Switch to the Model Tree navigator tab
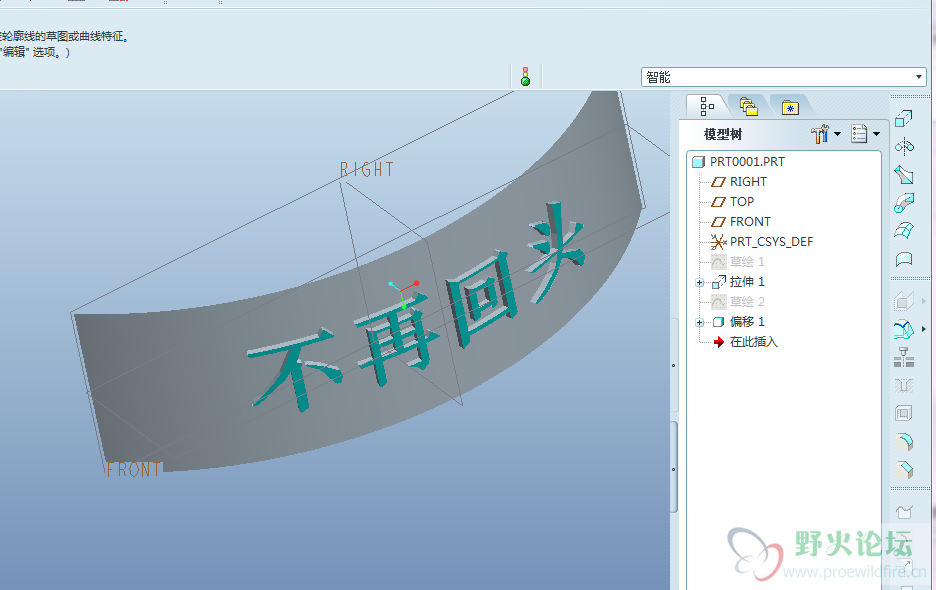The image size is (936, 590). (x=707, y=106)
